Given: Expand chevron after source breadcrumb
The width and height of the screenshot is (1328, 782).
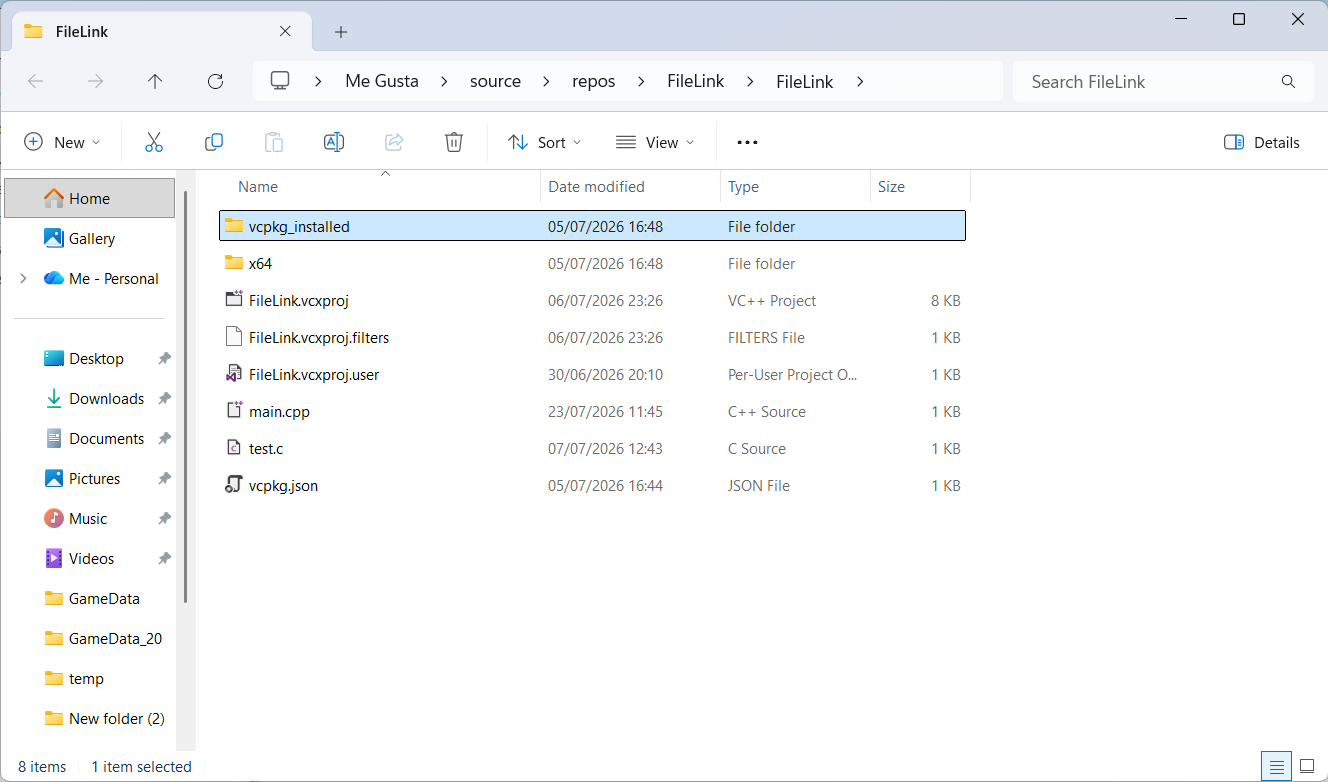Looking at the screenshot, I should click(x=546, y=82).
